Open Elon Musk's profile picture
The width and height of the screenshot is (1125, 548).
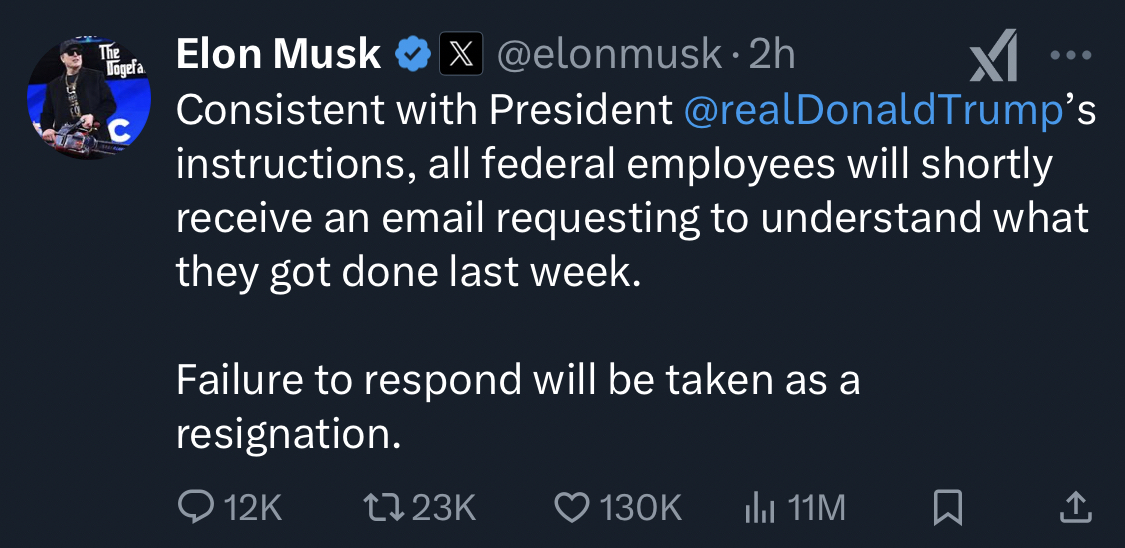coord(88,99)
